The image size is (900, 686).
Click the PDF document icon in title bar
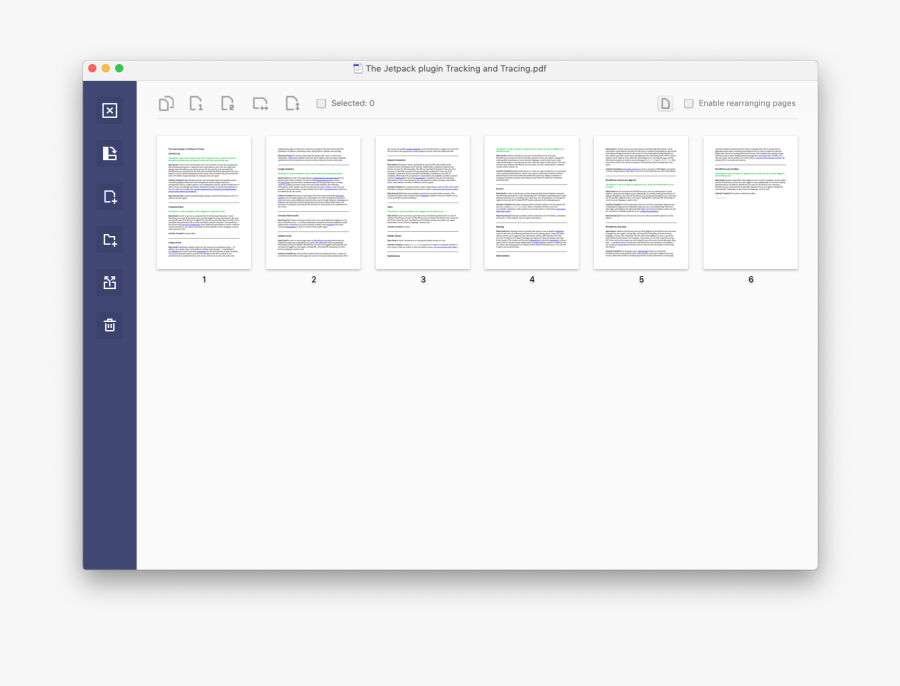(x=358, y=69)
